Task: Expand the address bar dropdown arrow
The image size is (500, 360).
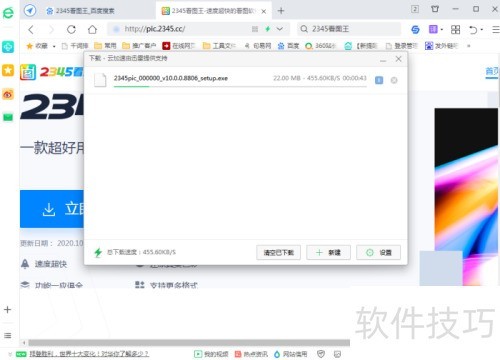Action: click(280, 29)
